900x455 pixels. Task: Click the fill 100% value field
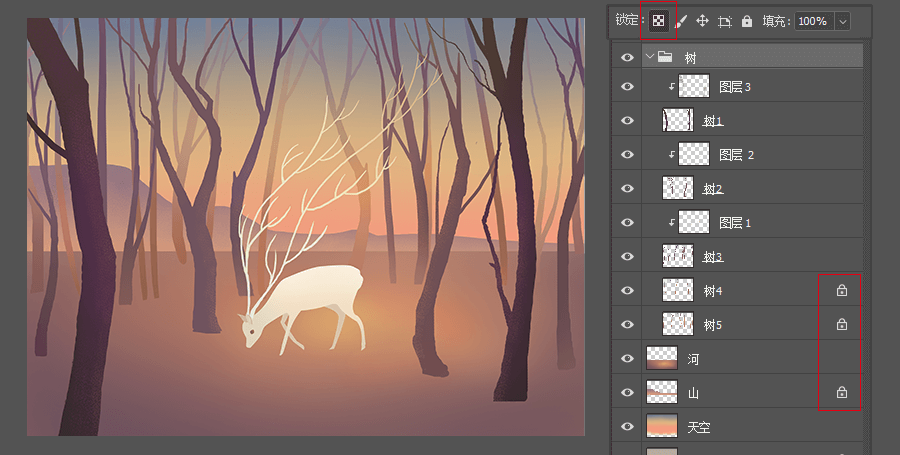(812, 21)
